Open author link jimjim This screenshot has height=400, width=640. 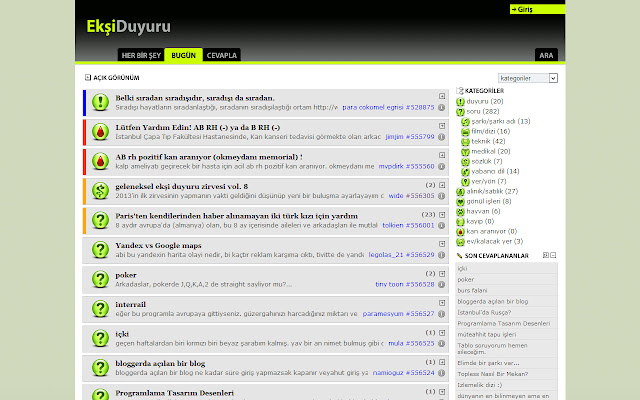coord(394,137)
